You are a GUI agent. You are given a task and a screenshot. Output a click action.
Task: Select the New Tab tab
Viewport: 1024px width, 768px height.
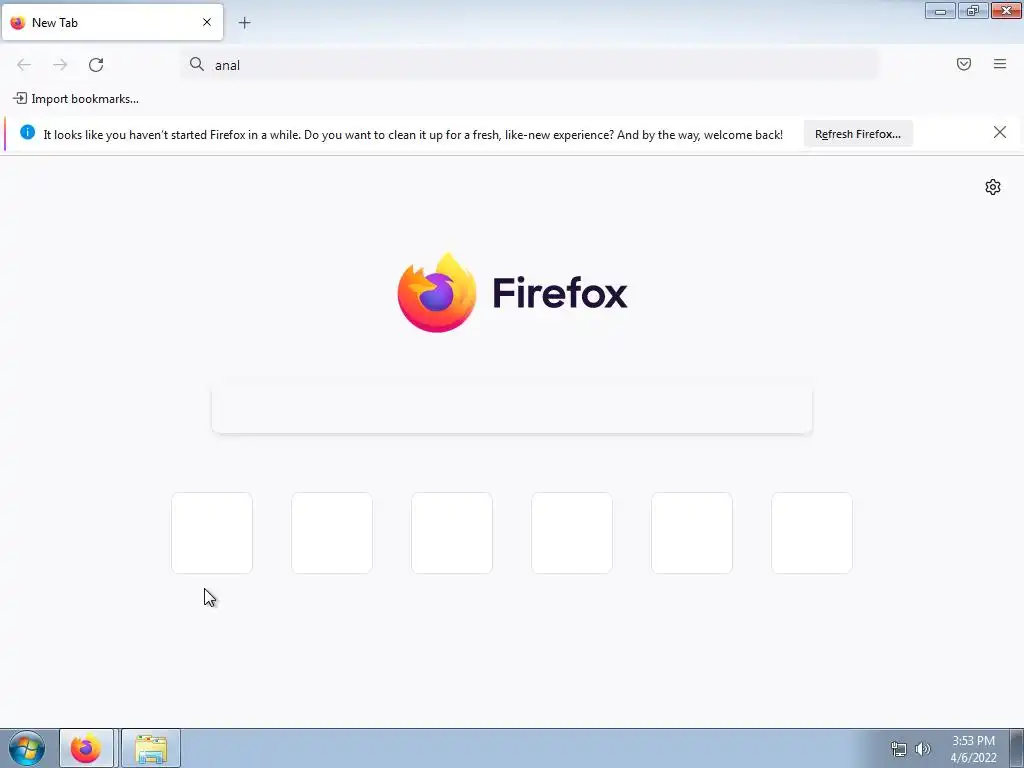tap(112, 22)
